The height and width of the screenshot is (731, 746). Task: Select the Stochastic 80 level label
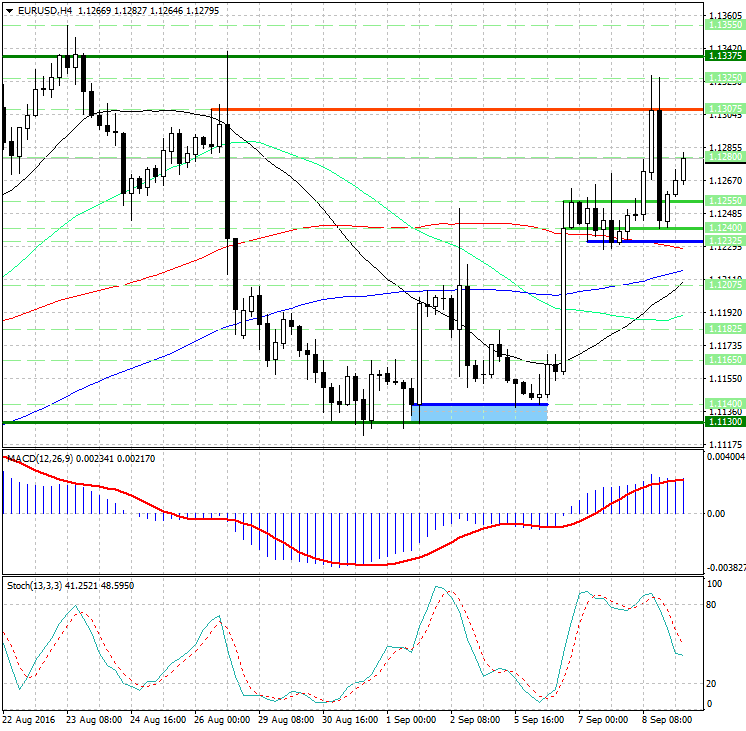[x=711, y=605]
